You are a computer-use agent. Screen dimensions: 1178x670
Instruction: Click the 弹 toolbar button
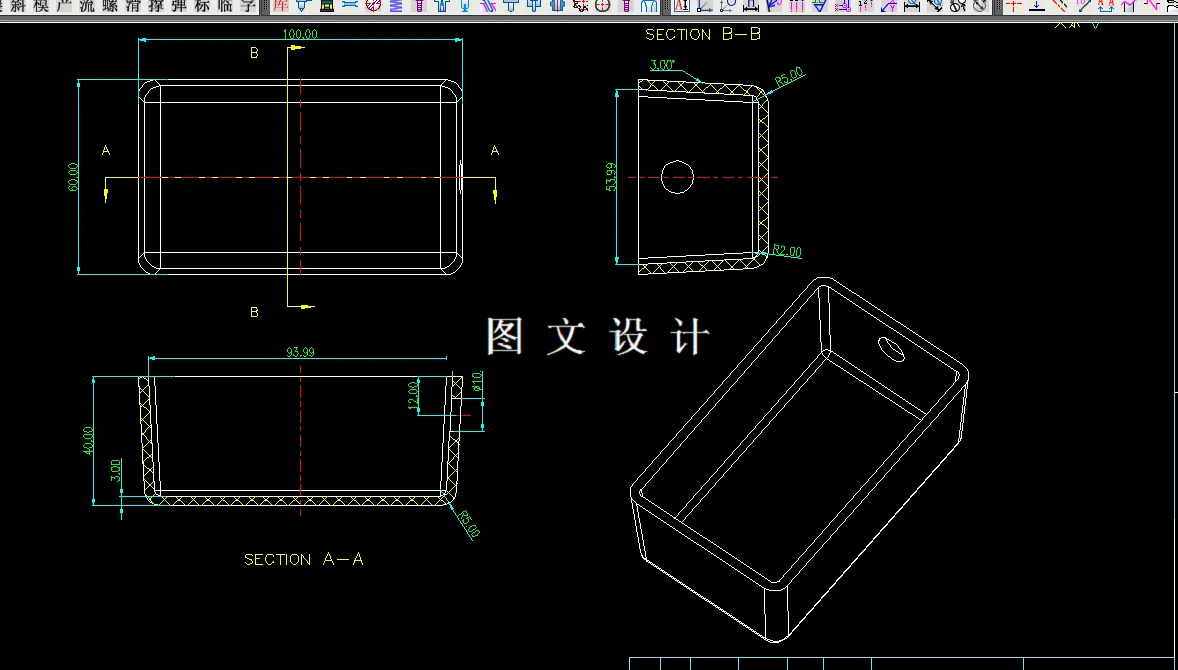[x=180, y=5]
